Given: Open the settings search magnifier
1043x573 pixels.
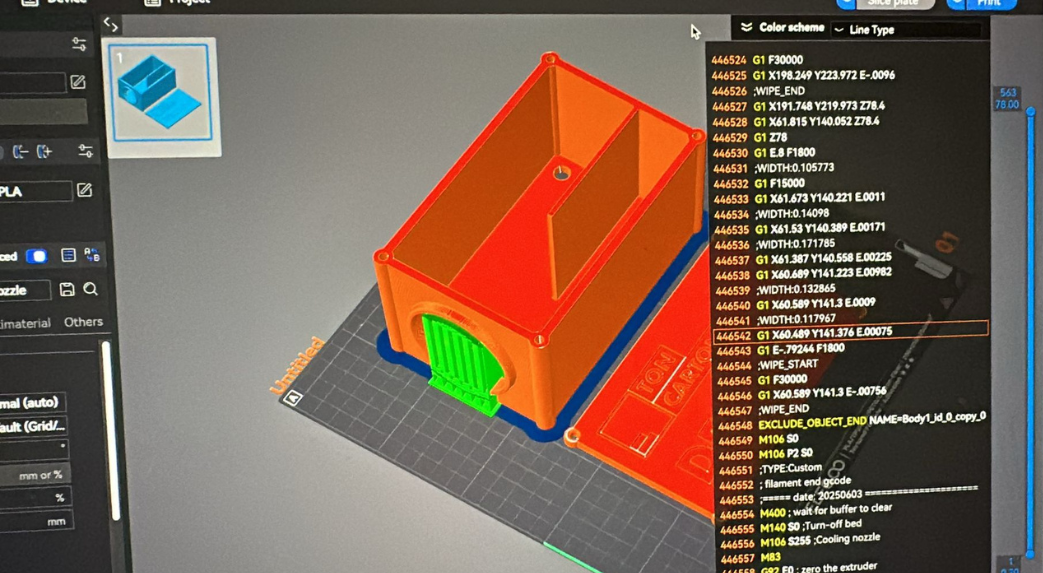Looking at the screenshot, I should click(x=90, y=289).
